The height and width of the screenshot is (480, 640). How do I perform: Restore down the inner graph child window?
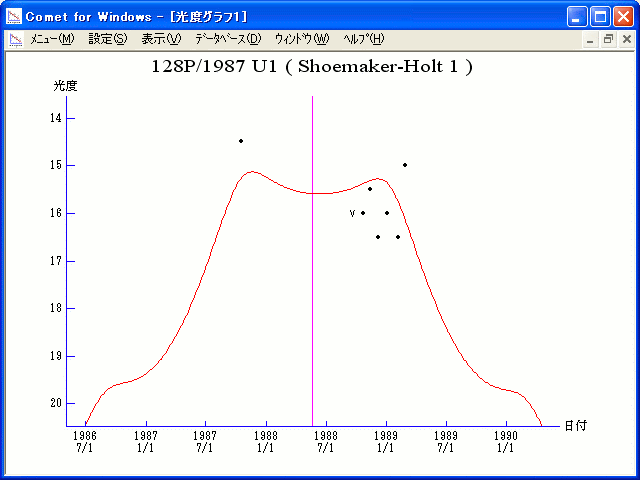(608, 39)
